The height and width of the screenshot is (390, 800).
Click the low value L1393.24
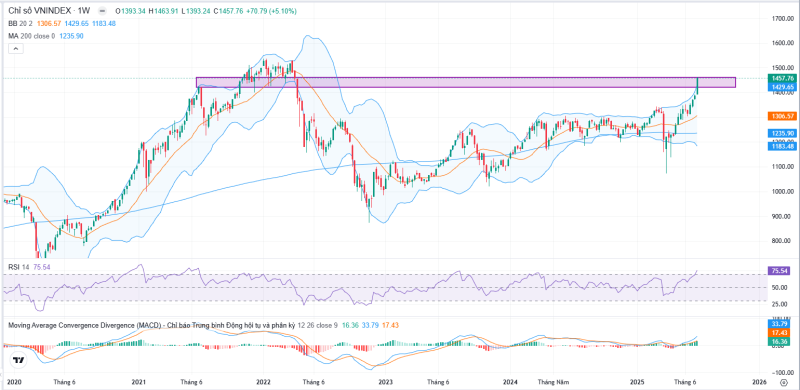(195, 11)
